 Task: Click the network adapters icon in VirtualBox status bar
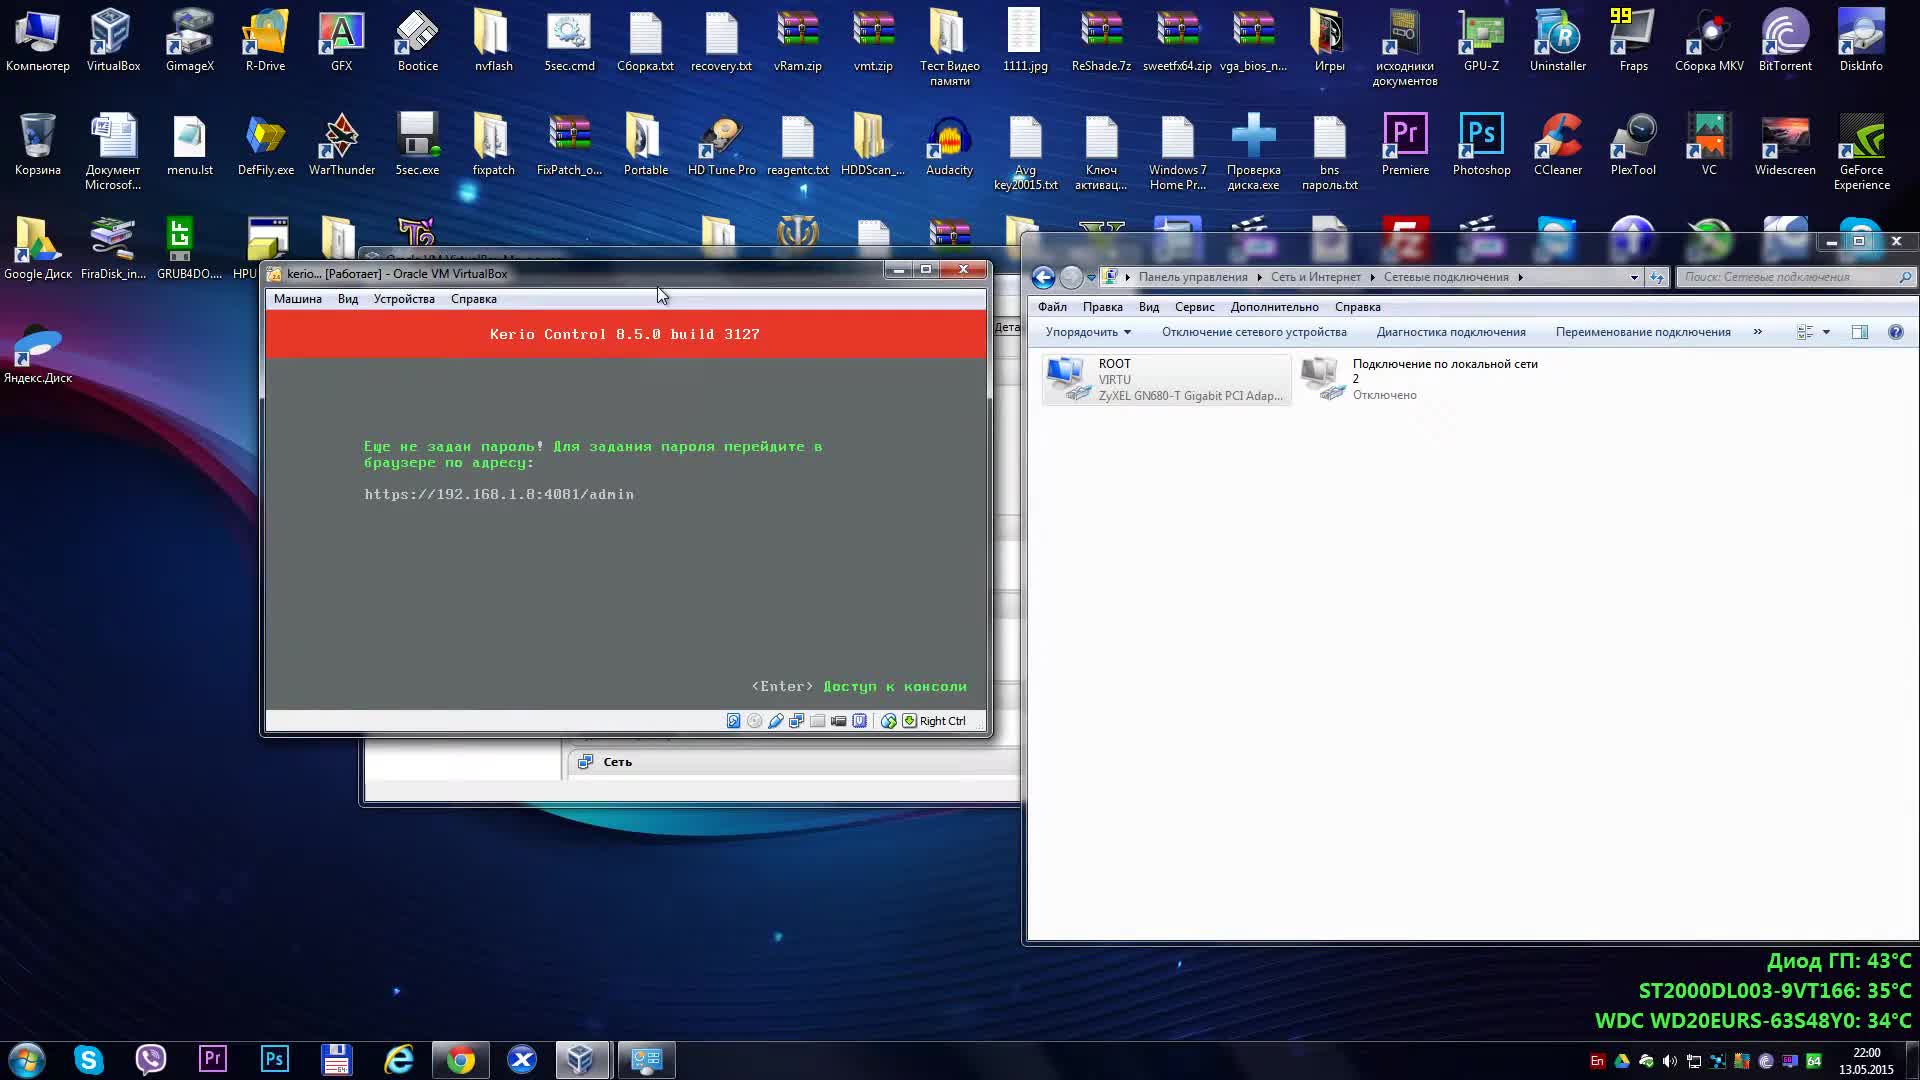click(796, 721)
